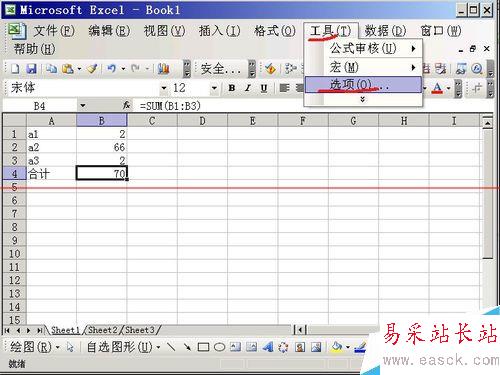Viewport: 500px width, 375px height.
Task: Open the 宏(M) submenu
Action: tap(363, 67)
